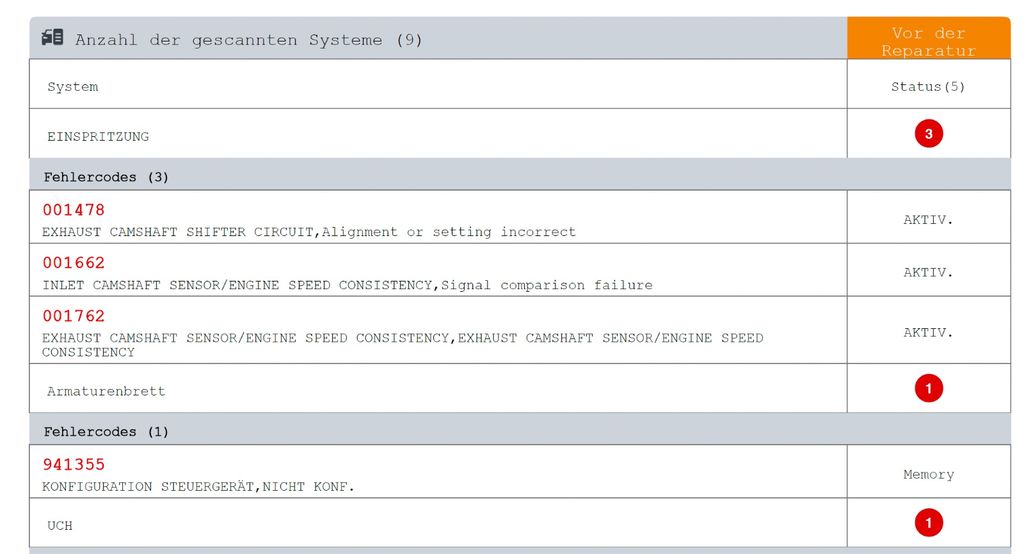Viewport: 1024px width, 554px height.
Task: Open the orange Vor der Reparatur tab
Action: pyautogui.click(x=928, y=39)
